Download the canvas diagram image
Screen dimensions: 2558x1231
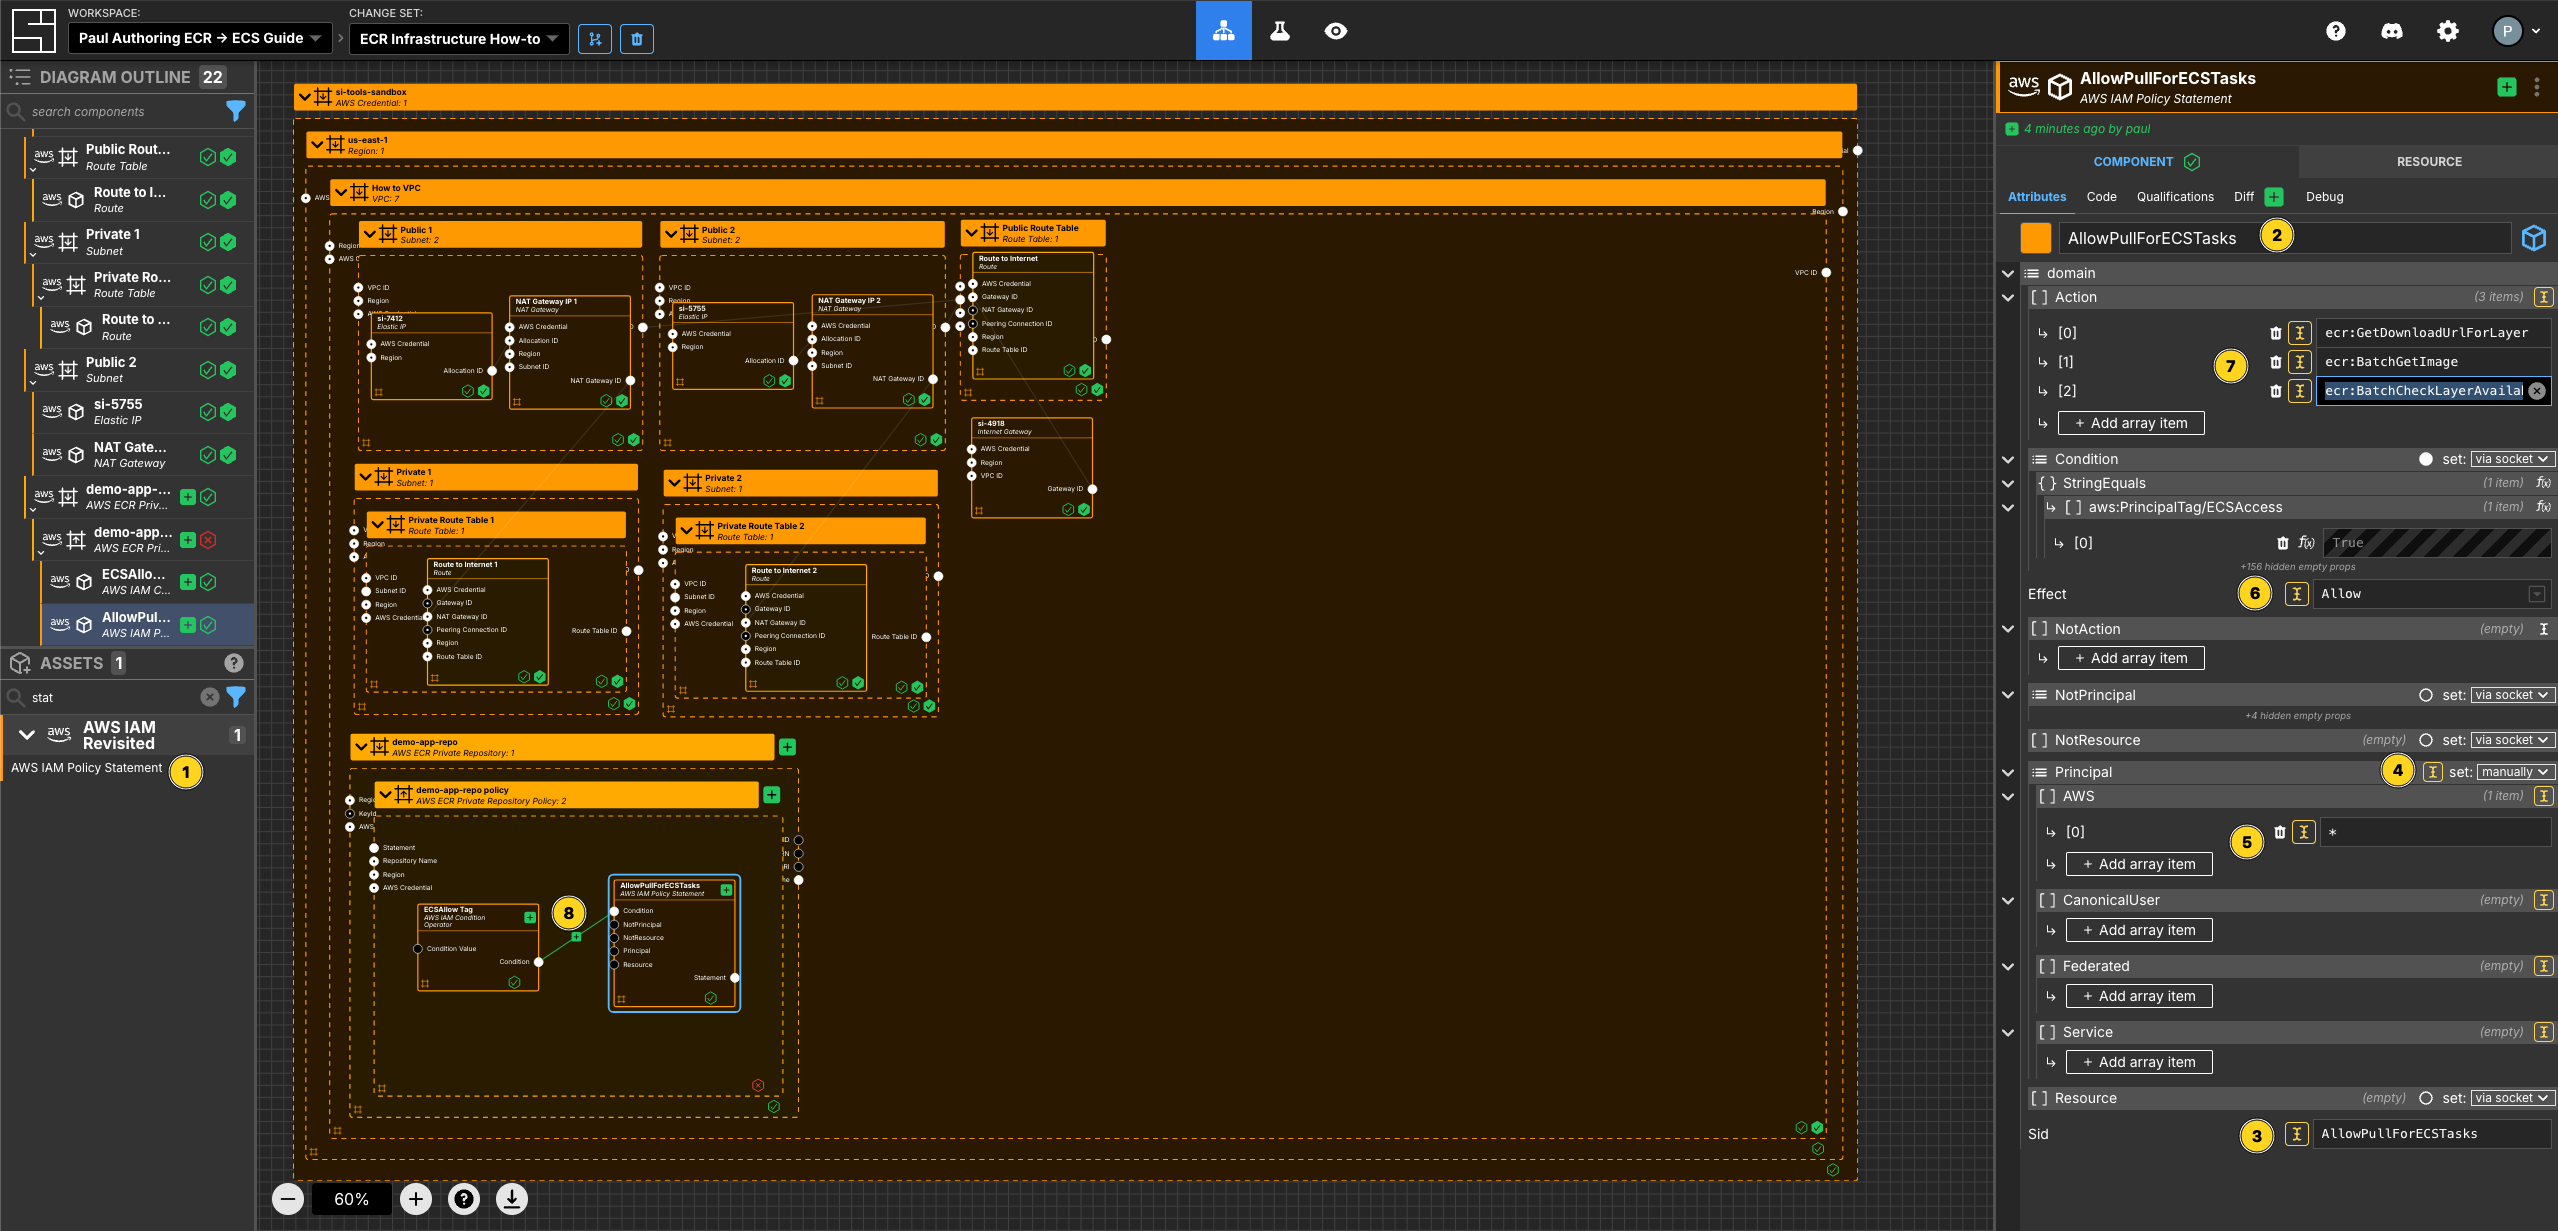(512, 1199)
